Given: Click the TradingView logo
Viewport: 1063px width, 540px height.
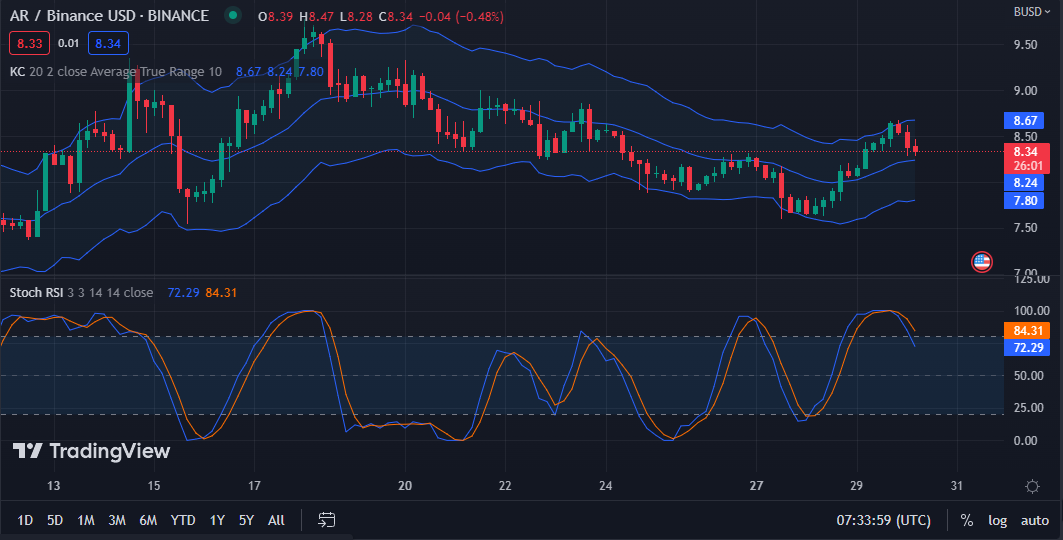Looking at the screenshot, I should pos(91,451).
